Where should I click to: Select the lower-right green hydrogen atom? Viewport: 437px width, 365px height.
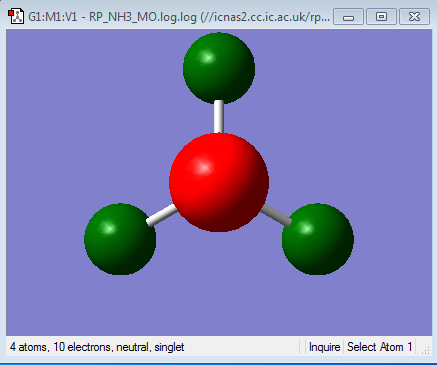point(318,239)
